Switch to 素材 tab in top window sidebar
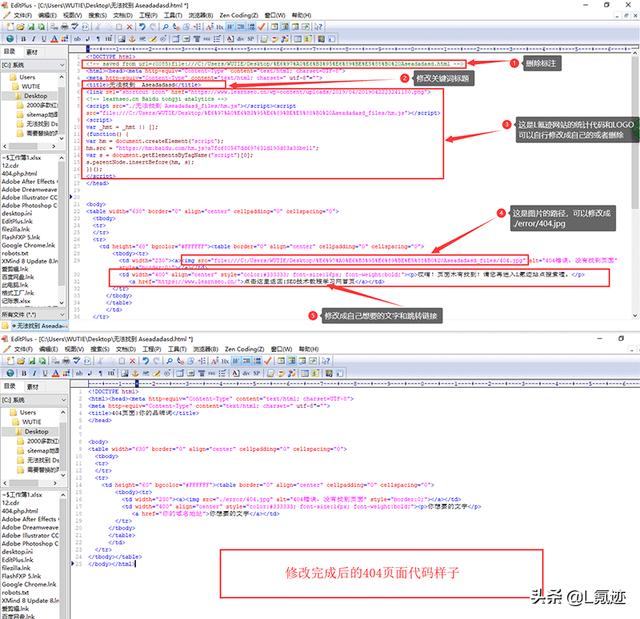The width and height of the screenshot is (640, 619). pyautogui.click(x=32, y=52)
